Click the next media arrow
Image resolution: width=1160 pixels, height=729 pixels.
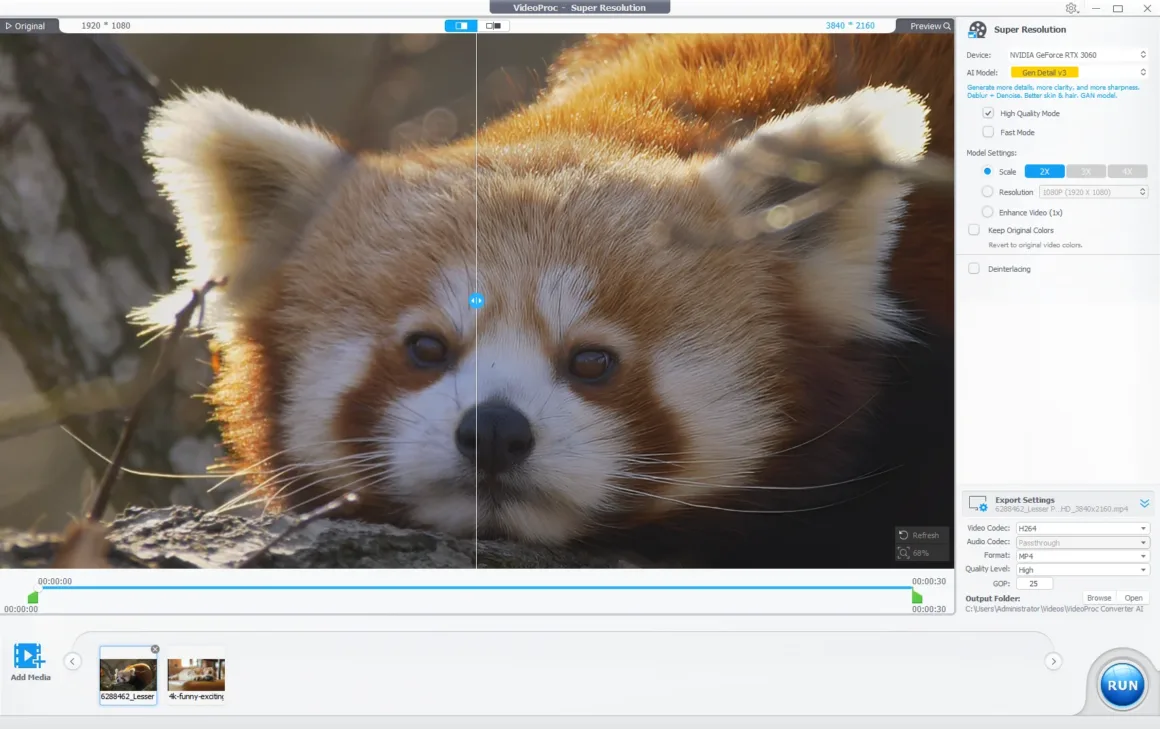[x=1053, y=661]
